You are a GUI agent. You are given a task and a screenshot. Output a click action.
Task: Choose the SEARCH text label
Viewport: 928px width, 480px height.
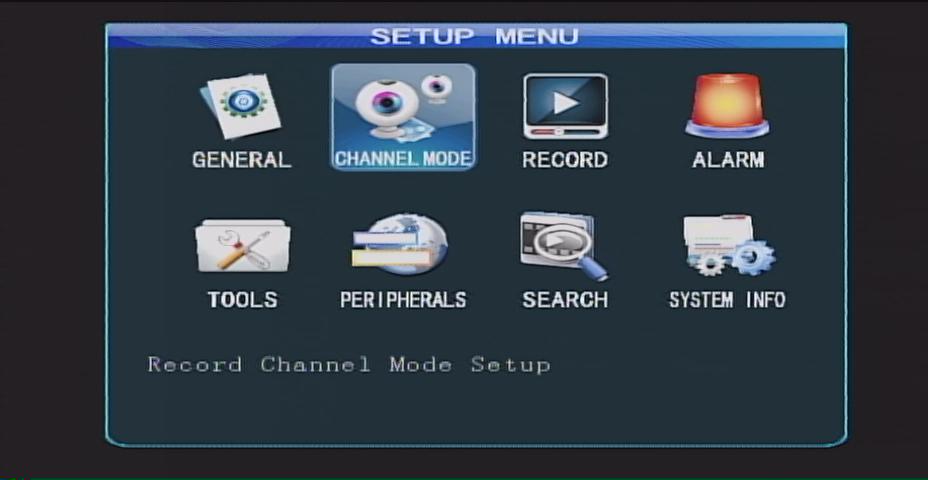pyautogui.click(x=565, y=300)
